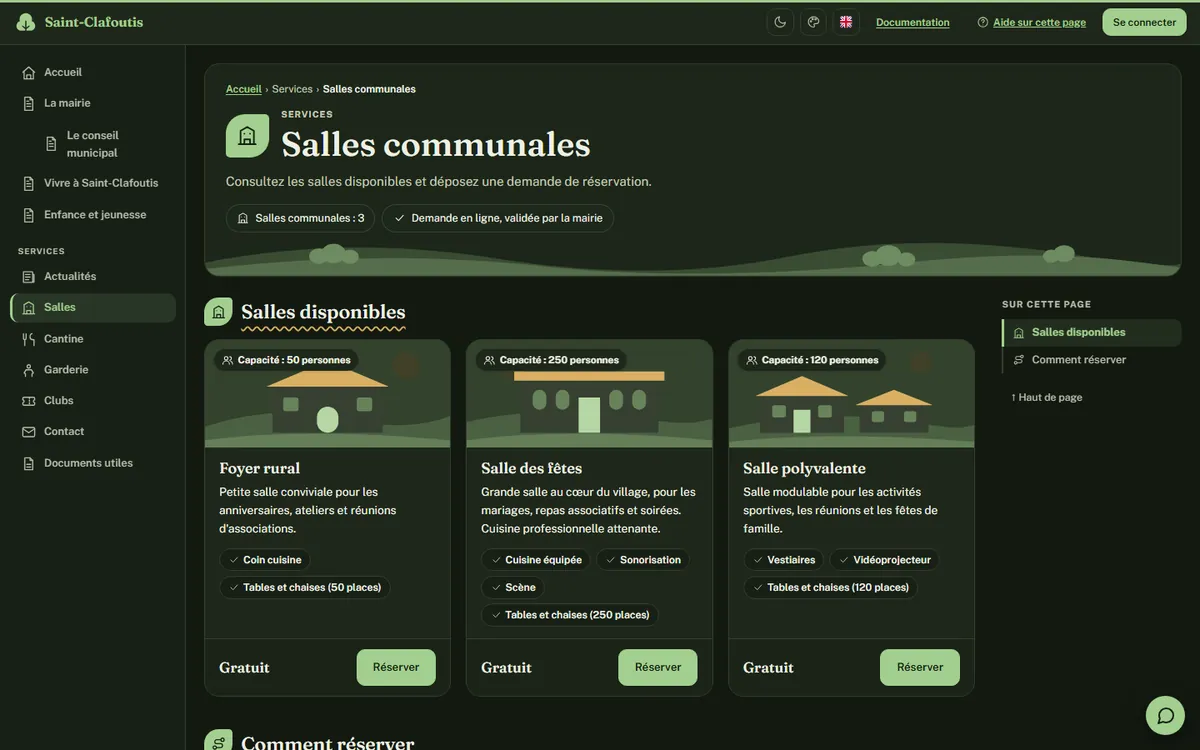Switch language with the UK flag icon

[846, 22]
